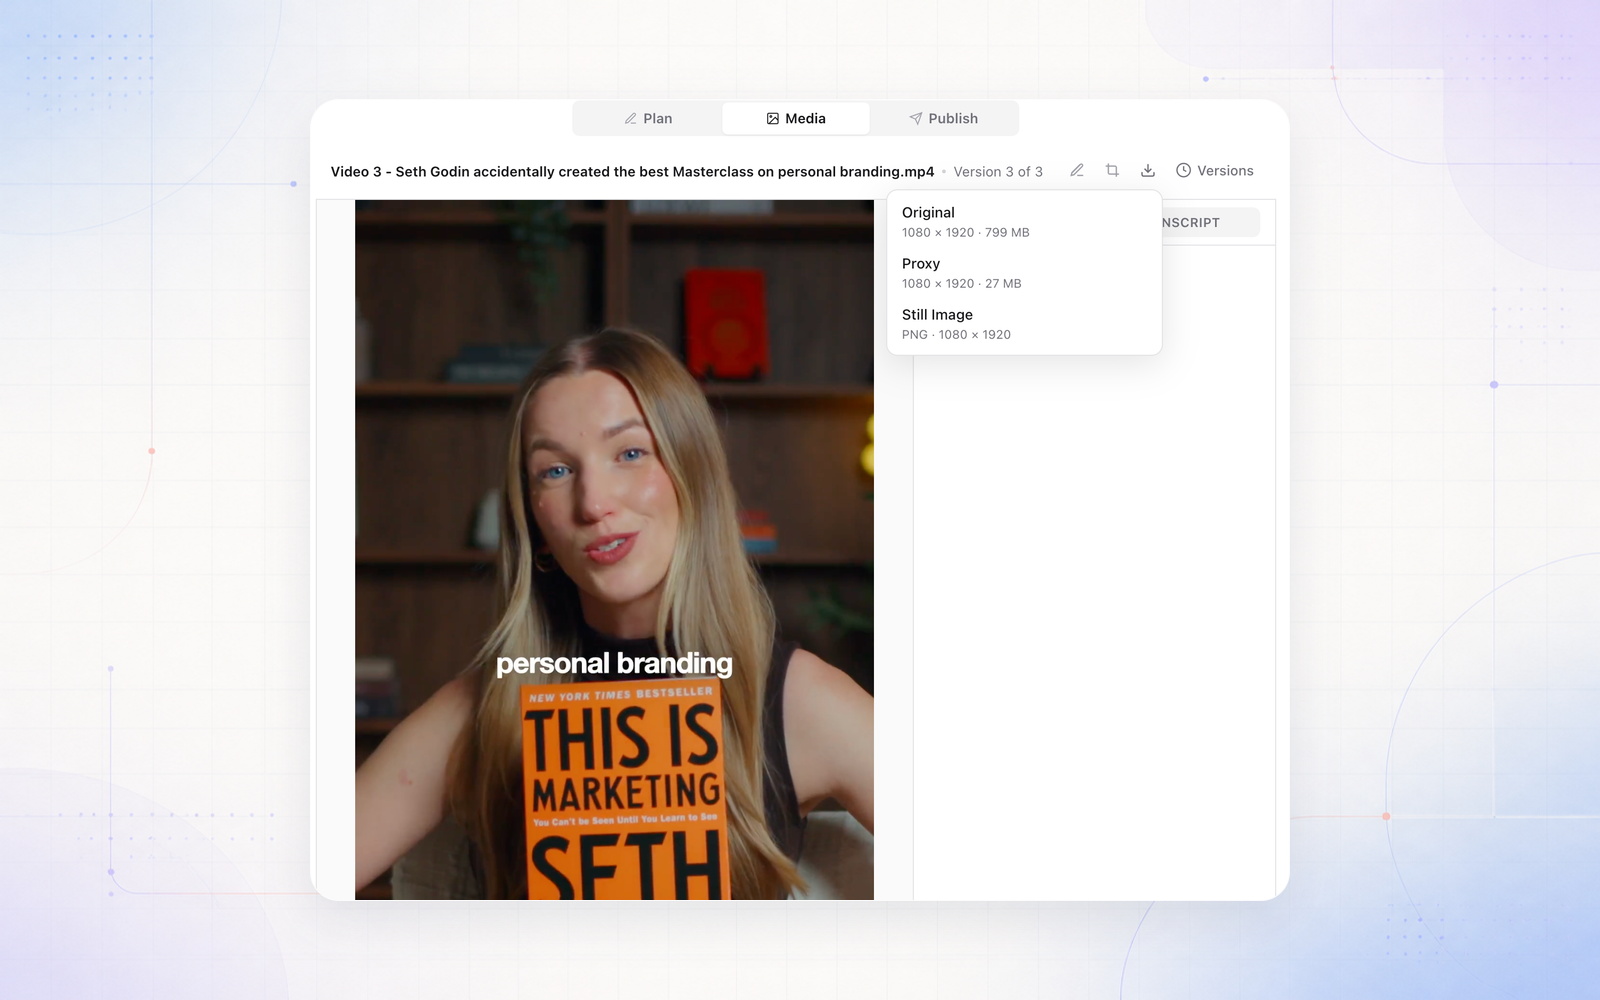The image size is (1600, 1000).
Task: Click the pencil rename icon
Action: [1077, 171]
